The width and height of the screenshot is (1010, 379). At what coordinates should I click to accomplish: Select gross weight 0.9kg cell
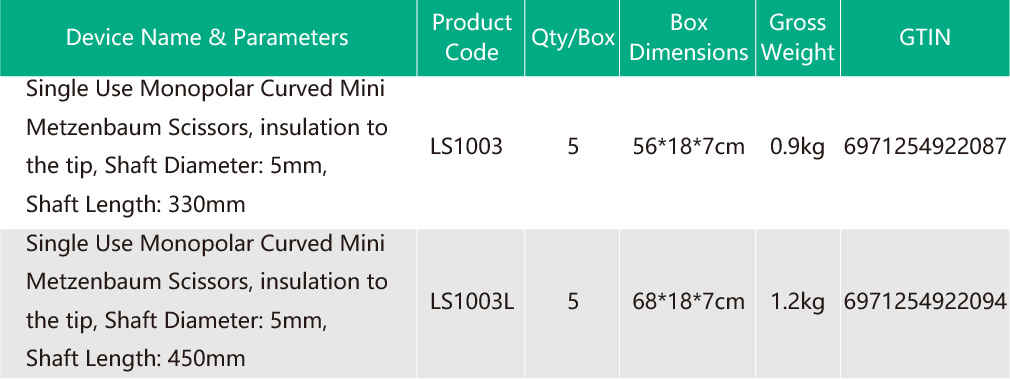pyautogui.click(x=797, y=148)
